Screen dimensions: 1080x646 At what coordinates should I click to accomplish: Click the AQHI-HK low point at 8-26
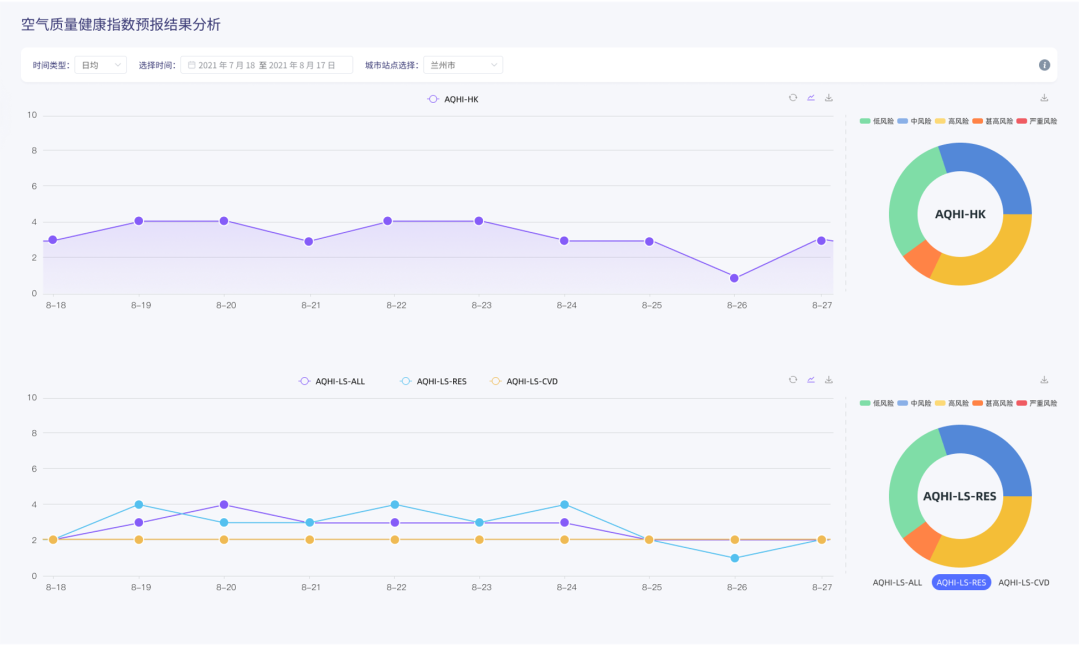[x=734, y=278]
